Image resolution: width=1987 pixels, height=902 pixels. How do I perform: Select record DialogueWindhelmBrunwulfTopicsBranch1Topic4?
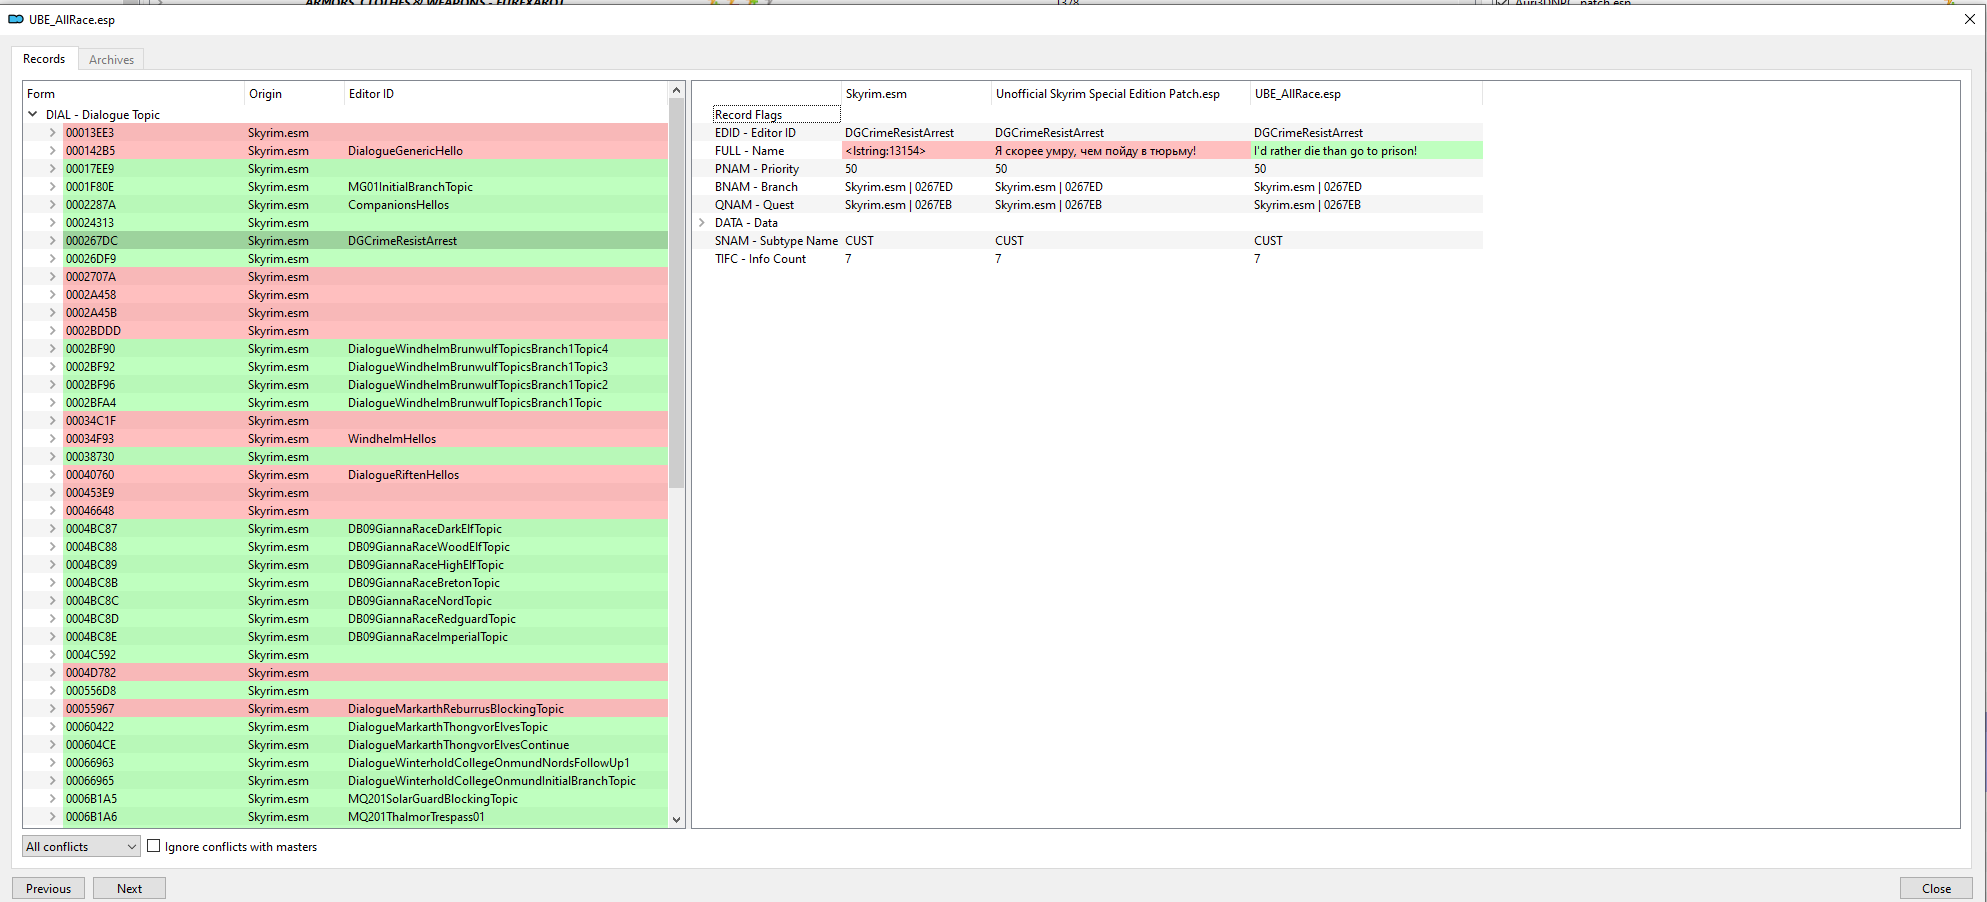point(365,349)
